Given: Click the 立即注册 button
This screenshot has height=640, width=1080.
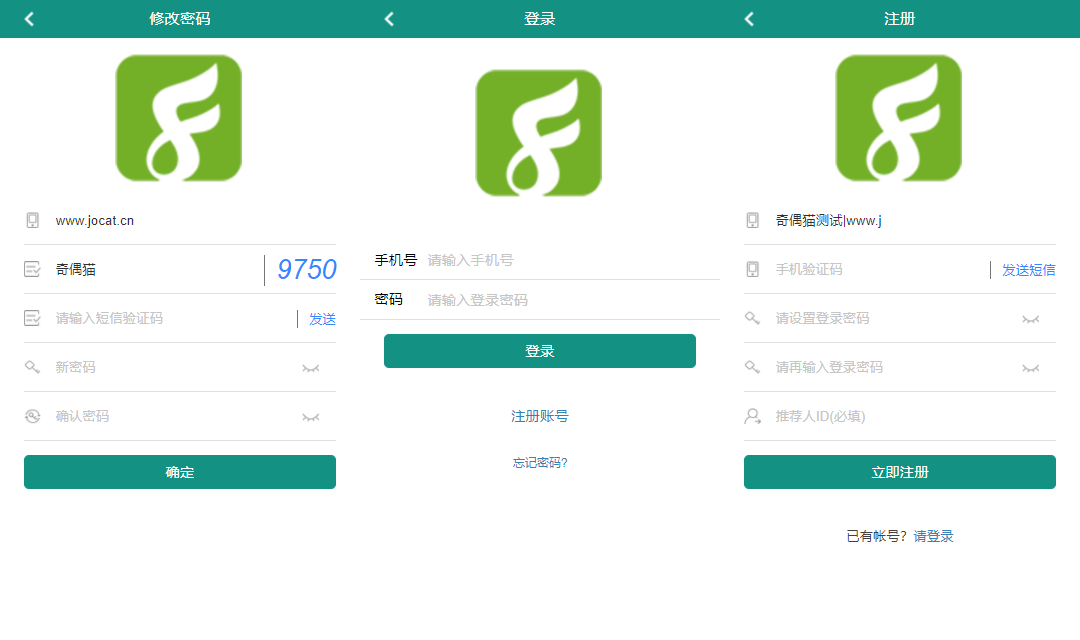Looking at the screenshot, I should [x=900, y=472].
